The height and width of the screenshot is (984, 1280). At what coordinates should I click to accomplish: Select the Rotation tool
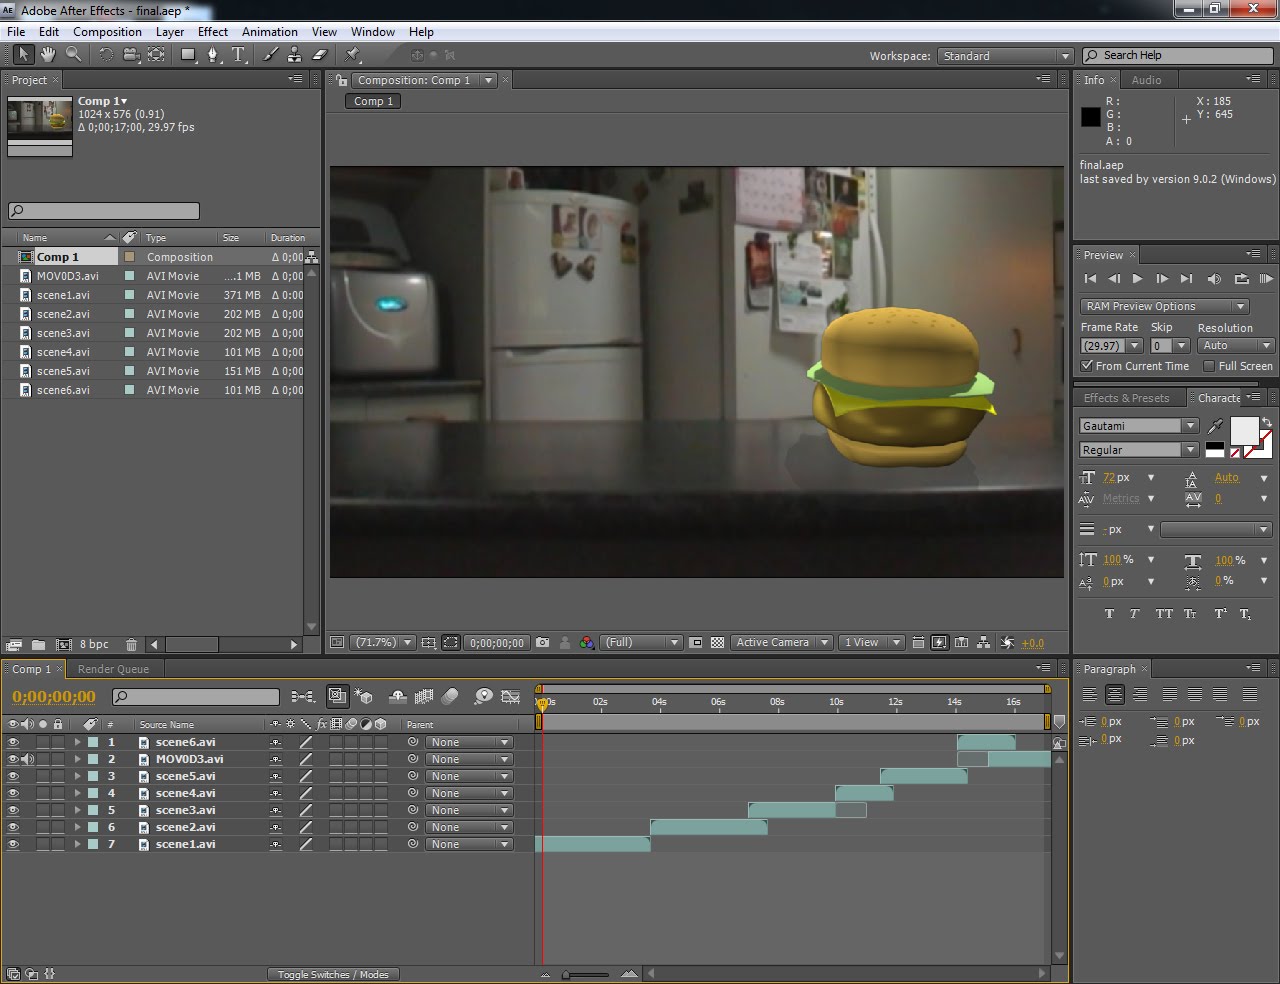(x=104, y=55)
